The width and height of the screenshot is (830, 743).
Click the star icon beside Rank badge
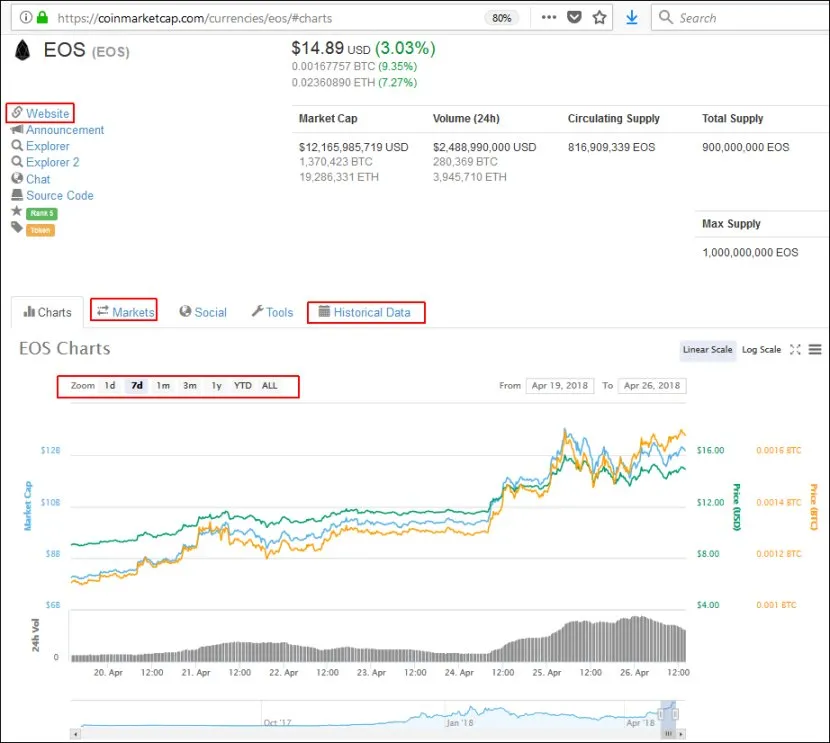click(16, 211)
